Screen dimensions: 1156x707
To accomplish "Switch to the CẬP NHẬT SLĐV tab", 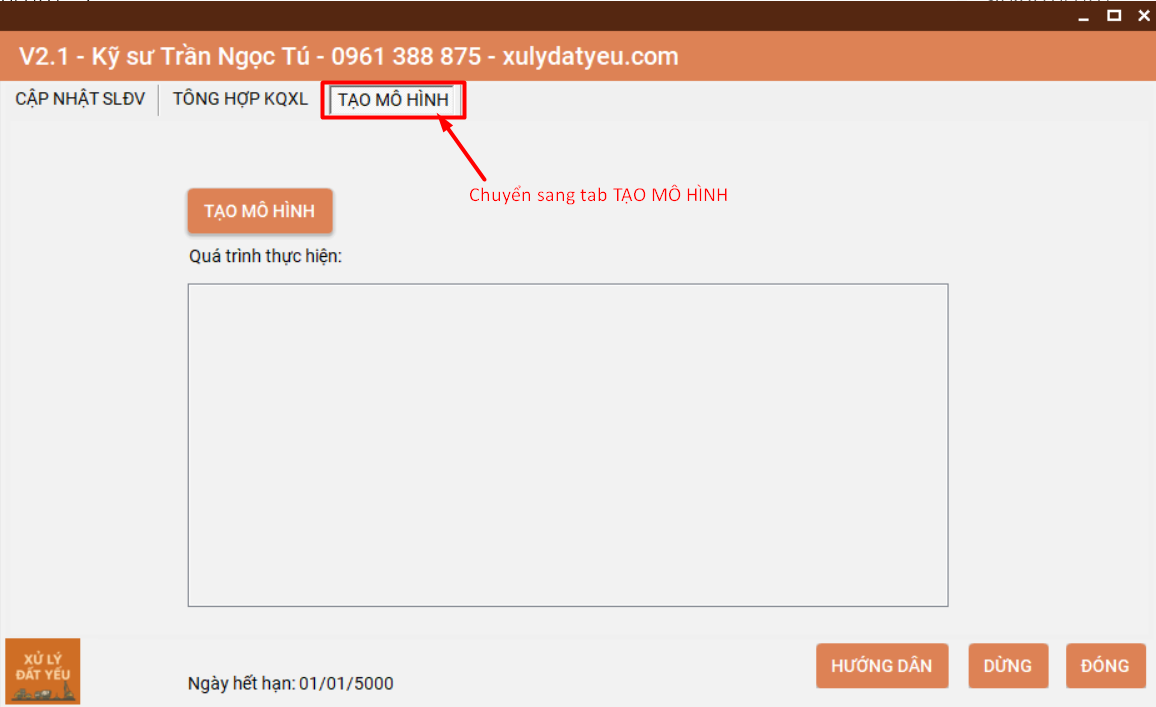I will 80,99.
